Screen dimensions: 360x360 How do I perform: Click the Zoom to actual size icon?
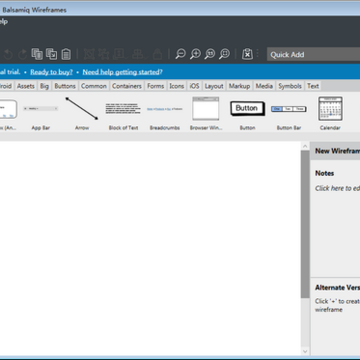coord(210,54)
